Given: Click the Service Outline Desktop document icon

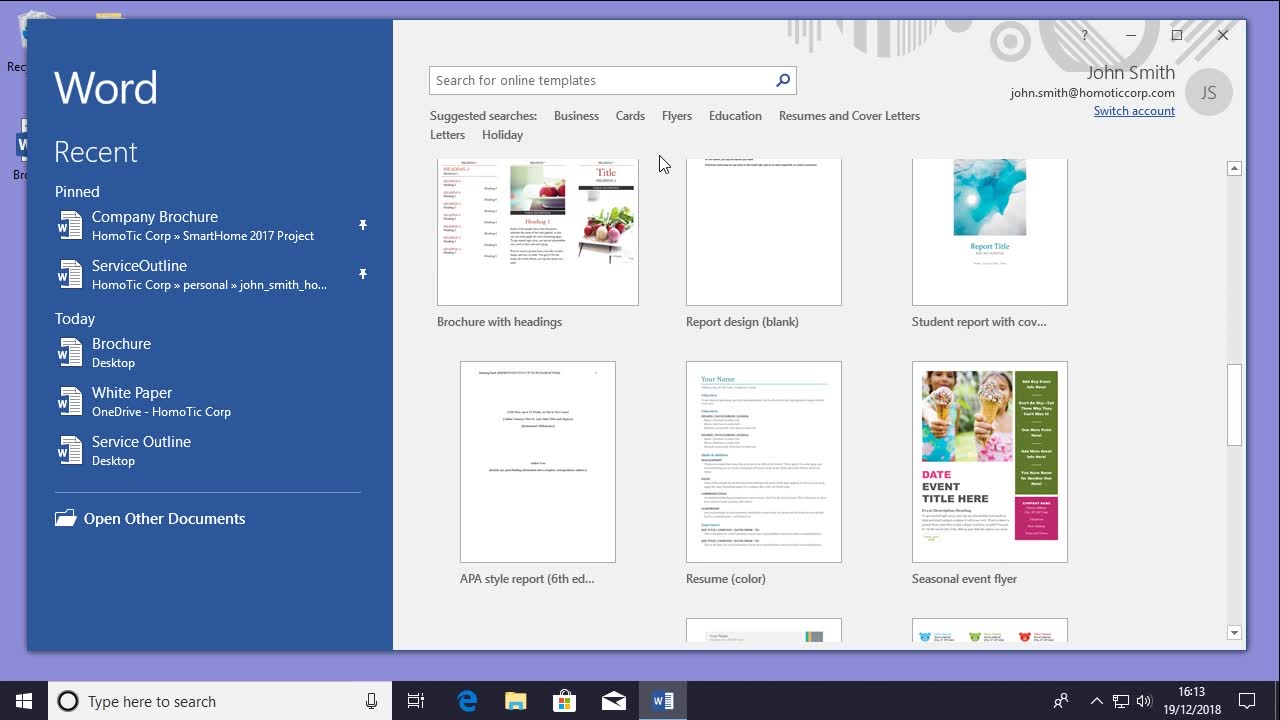Looking at the screenshot, I should click(69, 451).
